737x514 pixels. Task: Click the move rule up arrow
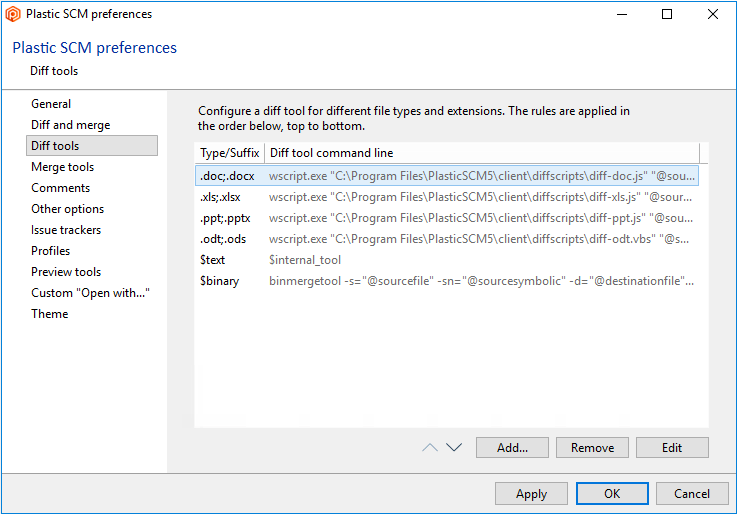430,448
